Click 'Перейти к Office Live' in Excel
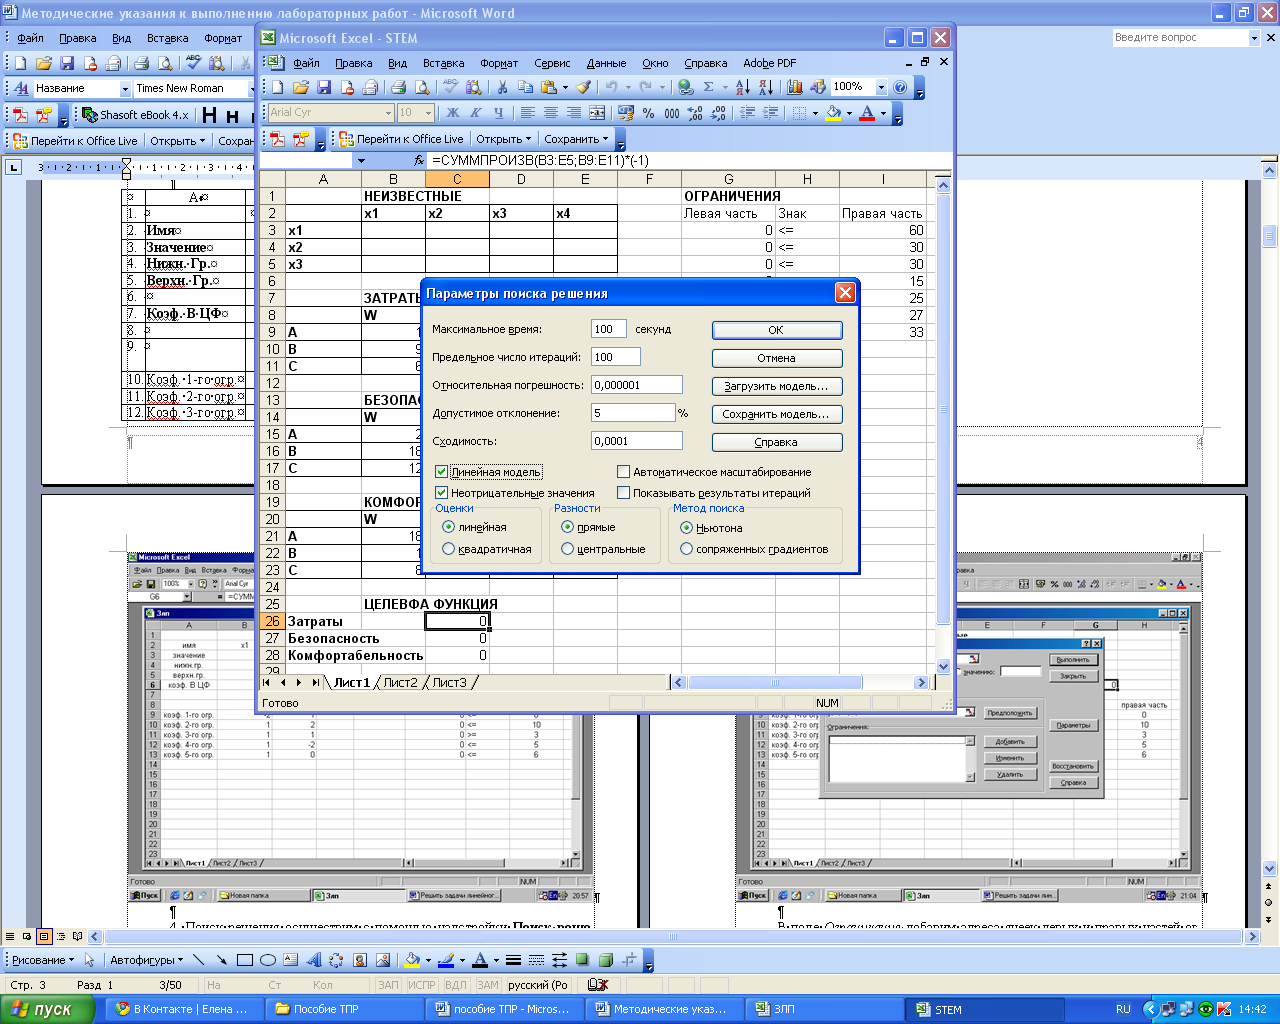The width and height of the screenshot is (1280, 1024). click(401, 139)
